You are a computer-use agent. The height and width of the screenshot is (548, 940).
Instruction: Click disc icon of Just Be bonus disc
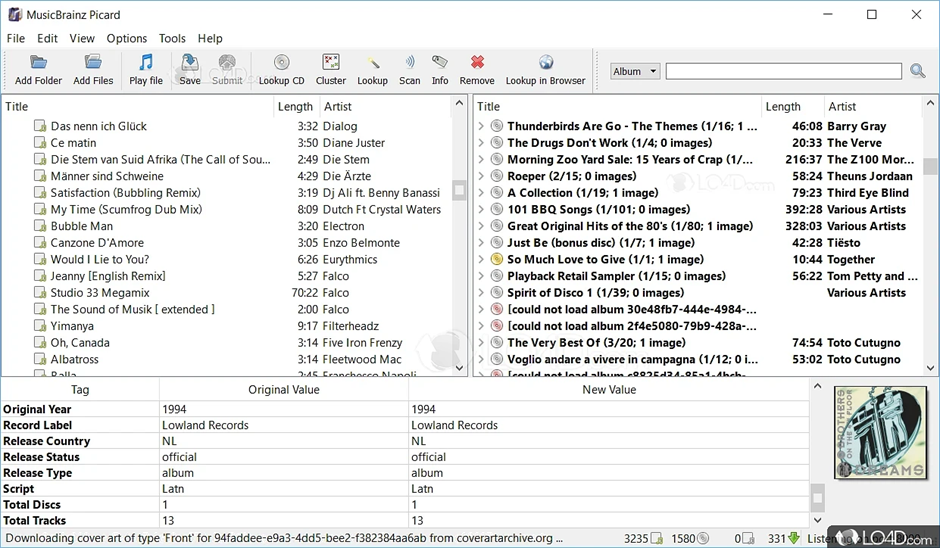(x=496, y=243)
